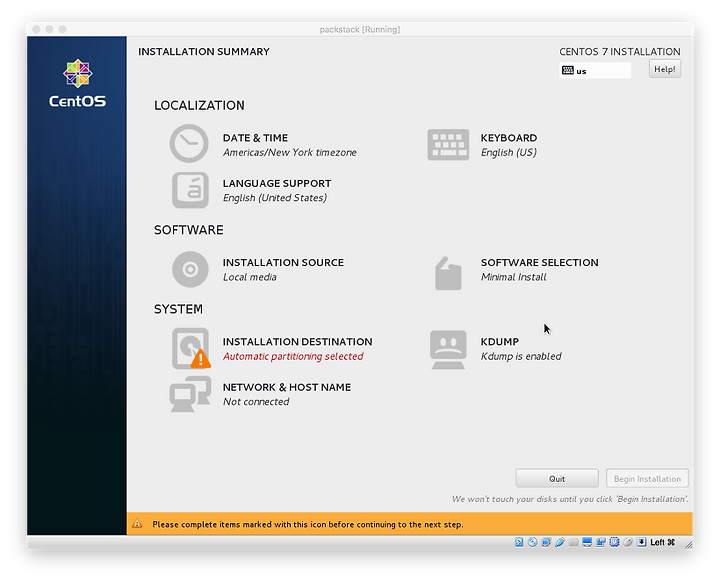Click the window resize grip corner

[689, 545]
